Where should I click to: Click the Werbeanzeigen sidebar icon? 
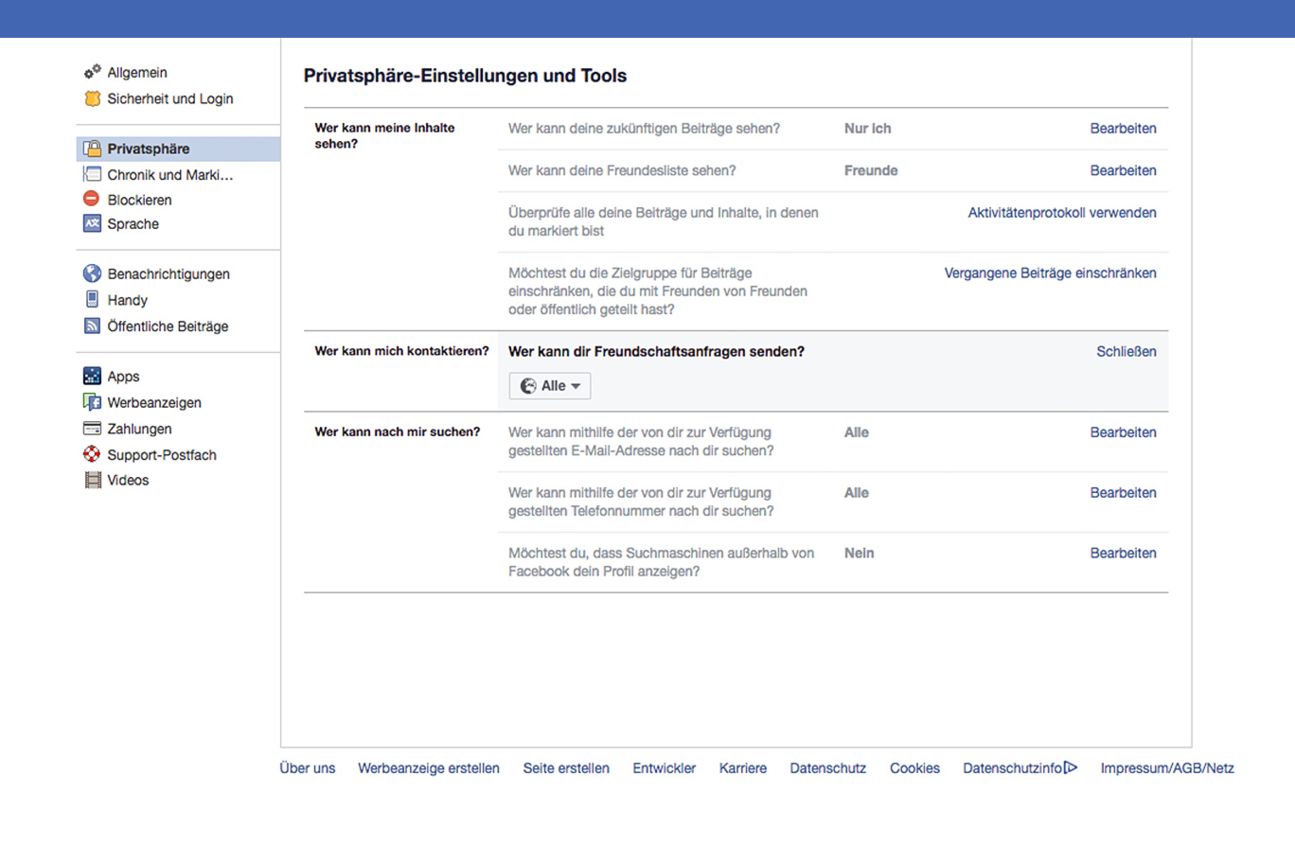(92, 403)
